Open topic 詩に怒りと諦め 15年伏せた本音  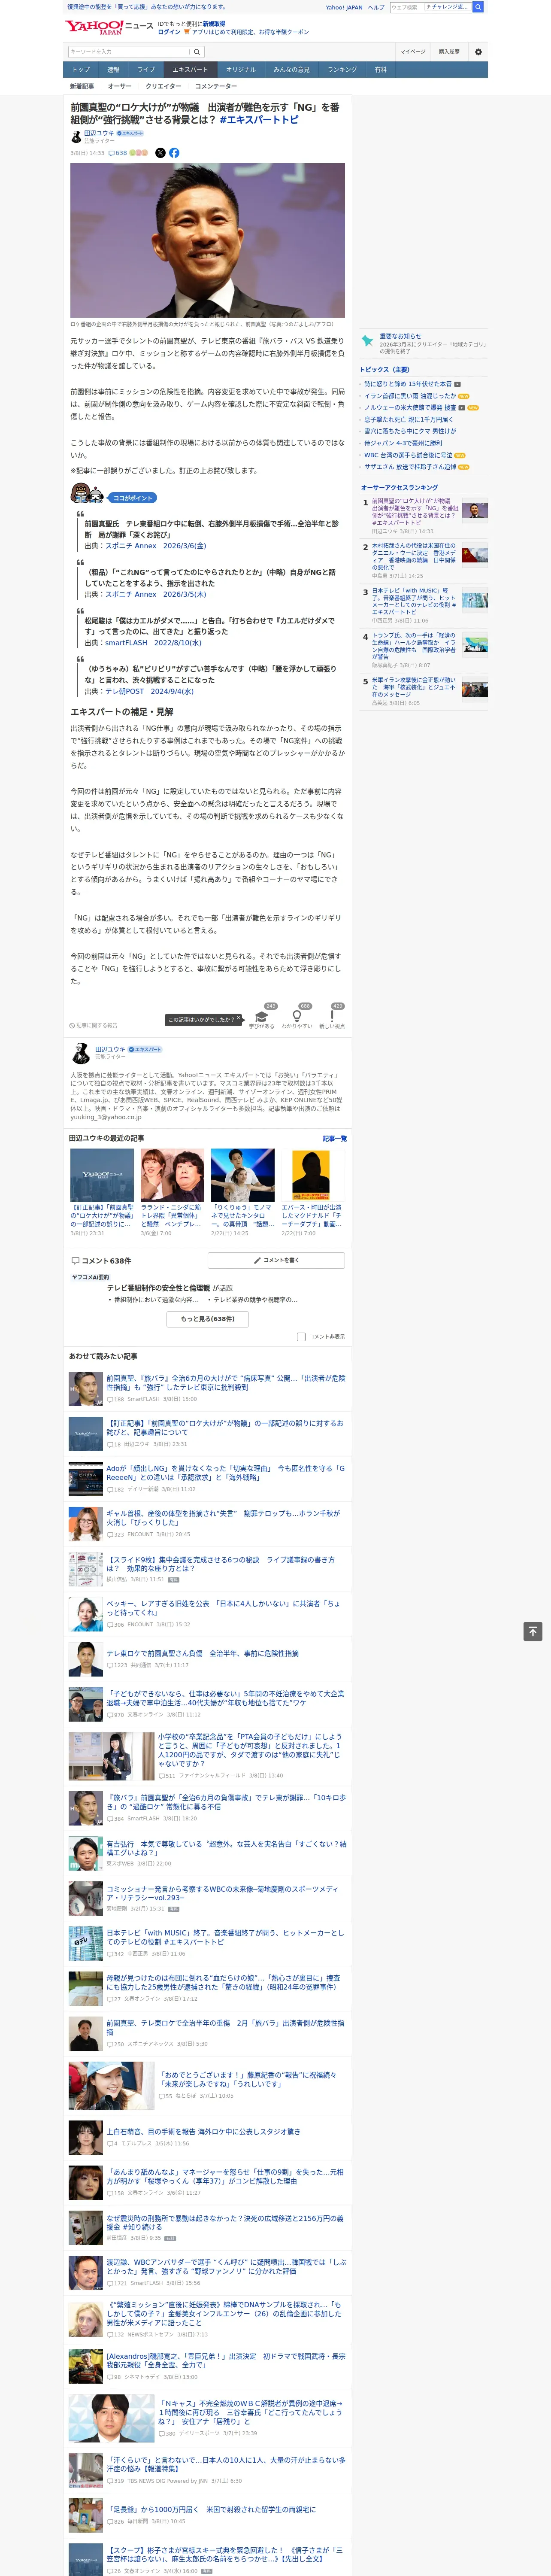[408, 384]
